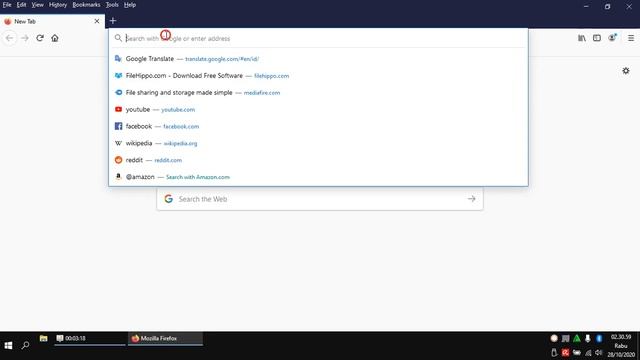Select reddit suggestion
The height and width of the screenshot is (360, 640).
[x=318, y=160]
